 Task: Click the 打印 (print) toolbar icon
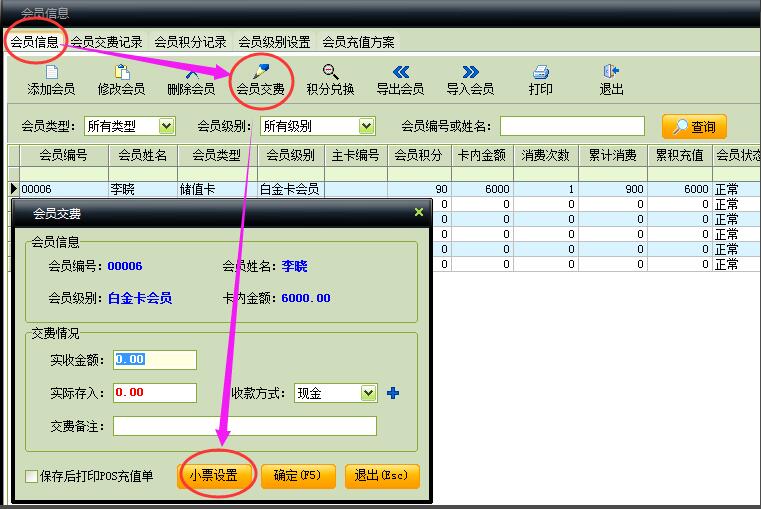(541, 80)
